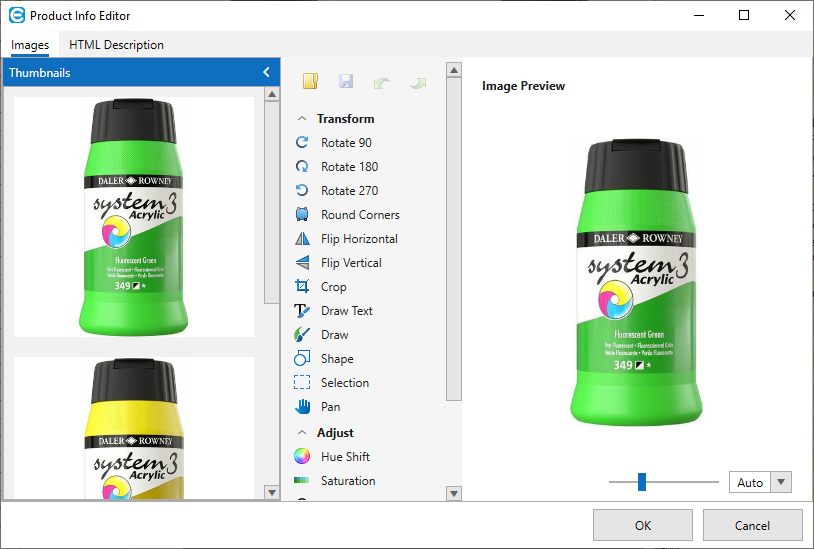Switch to the HTML Description tab
Viewport: 814px width, 549px height.
pos(116,45)
